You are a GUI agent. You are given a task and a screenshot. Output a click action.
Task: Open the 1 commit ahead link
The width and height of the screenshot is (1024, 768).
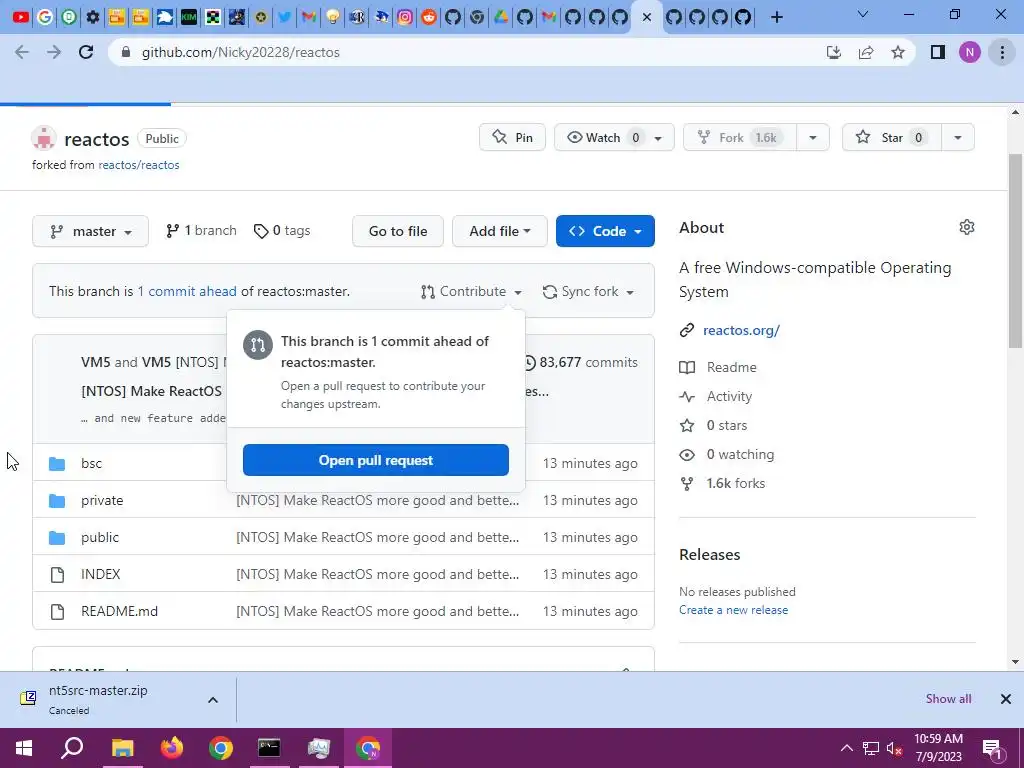(187, 291)
